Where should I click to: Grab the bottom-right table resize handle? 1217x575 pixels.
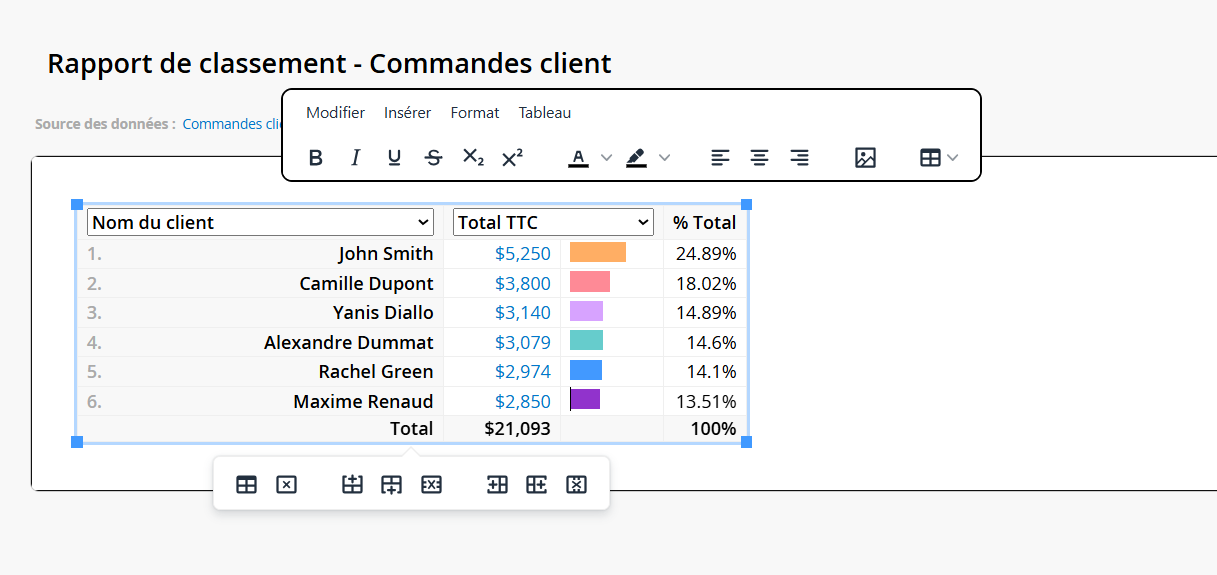[746, 442]
